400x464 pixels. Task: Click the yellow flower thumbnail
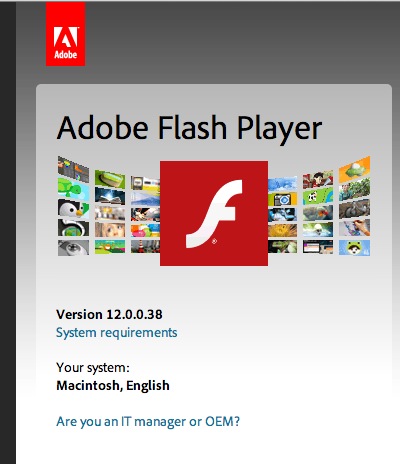282,230
